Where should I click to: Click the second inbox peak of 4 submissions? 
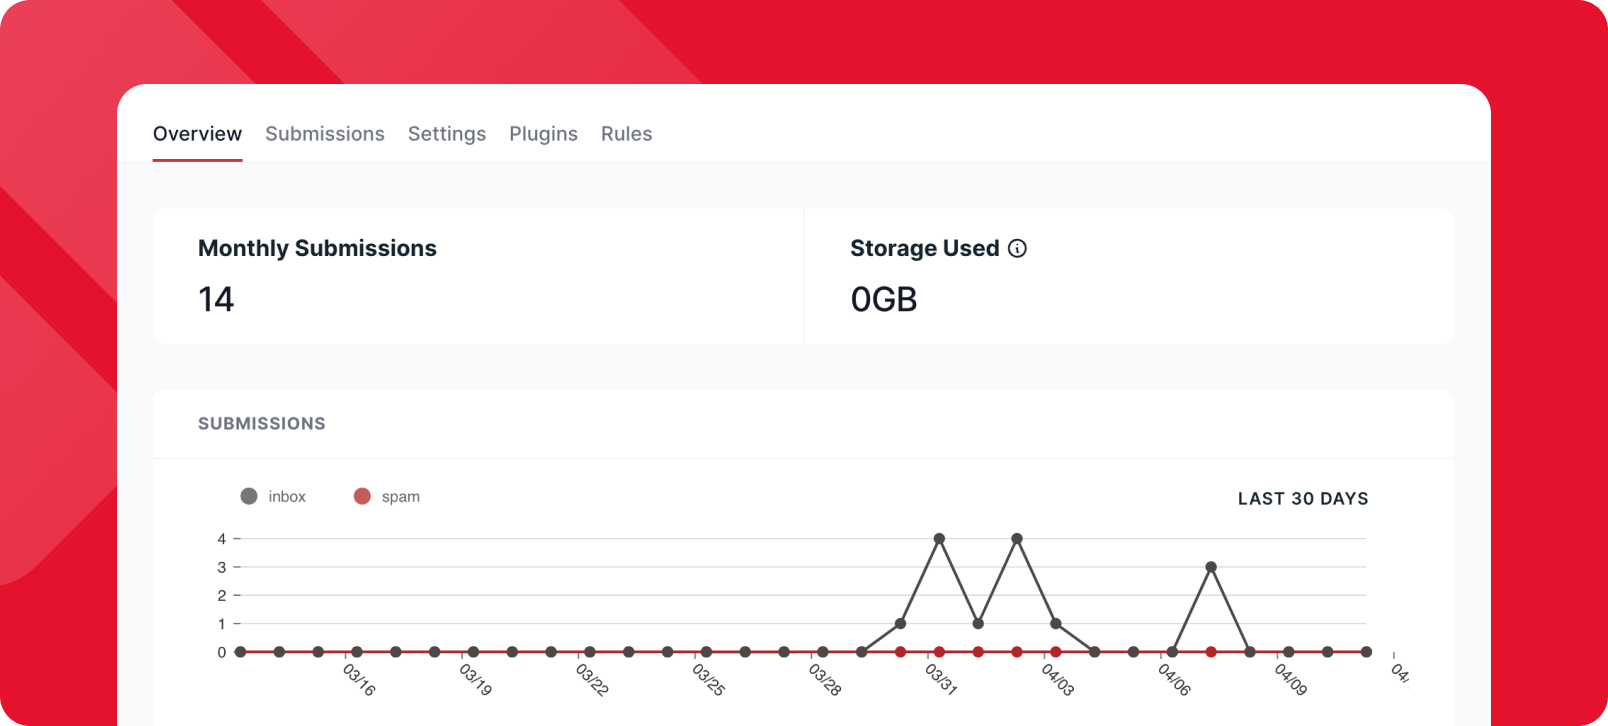point(1017,539)
